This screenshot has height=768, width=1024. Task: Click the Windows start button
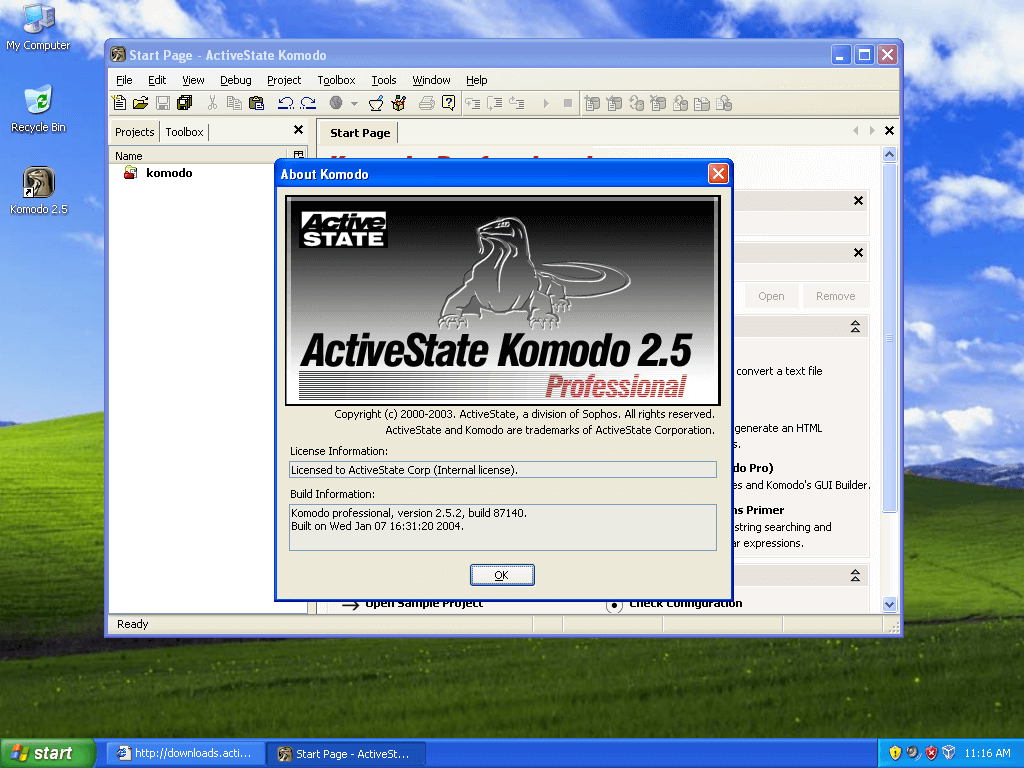[x=47, y=753]
